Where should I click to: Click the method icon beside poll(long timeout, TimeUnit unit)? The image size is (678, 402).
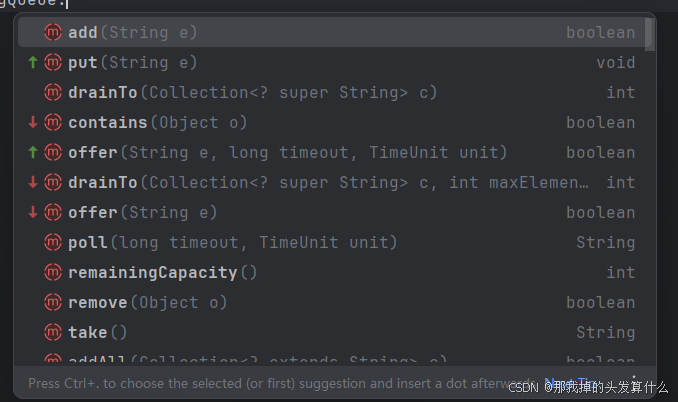click(x=53, y=242)
